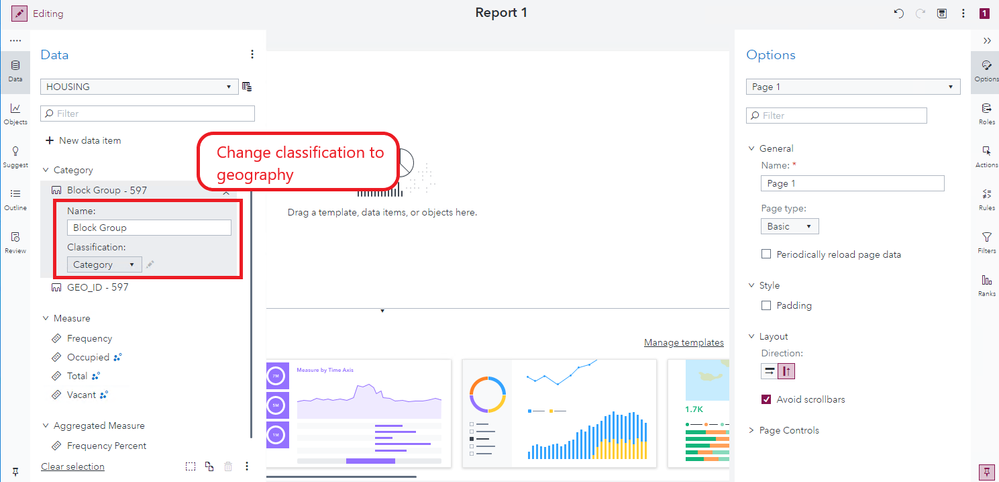Image resolution: width=999 pixels, height=482 pixels.
Task: Click the Clear selection link
Action: (73, 467)
